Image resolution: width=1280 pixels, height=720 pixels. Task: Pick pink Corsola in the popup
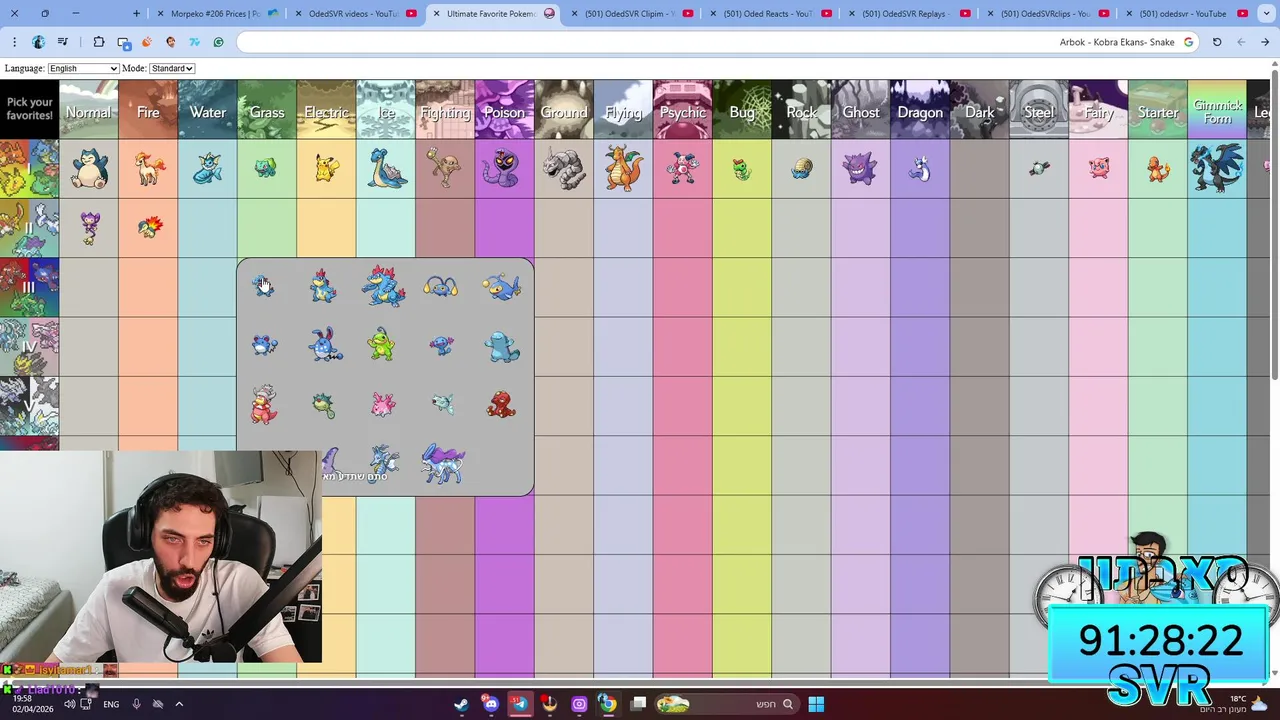tap(383, 404)
